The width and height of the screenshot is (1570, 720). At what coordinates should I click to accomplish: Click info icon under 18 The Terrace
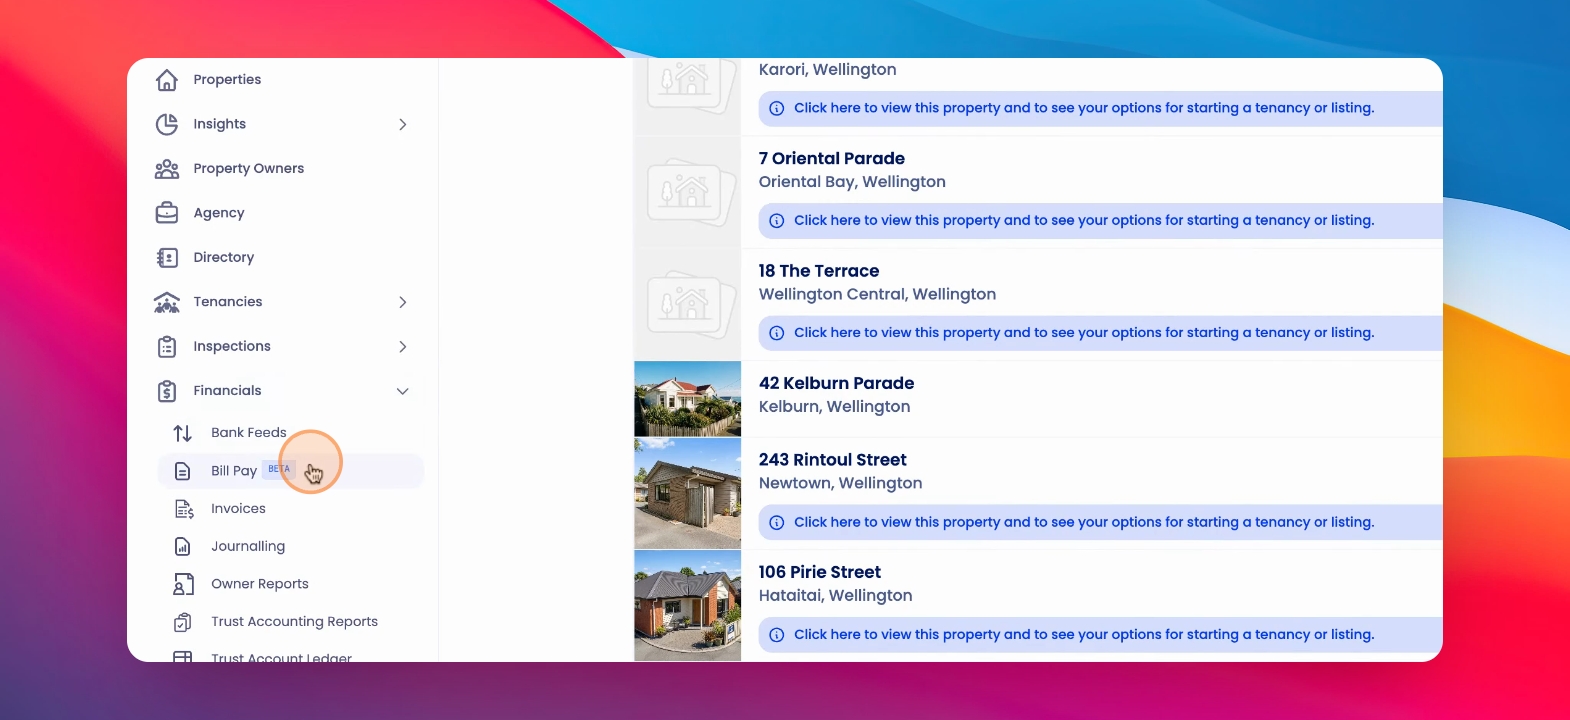(776, 333)
